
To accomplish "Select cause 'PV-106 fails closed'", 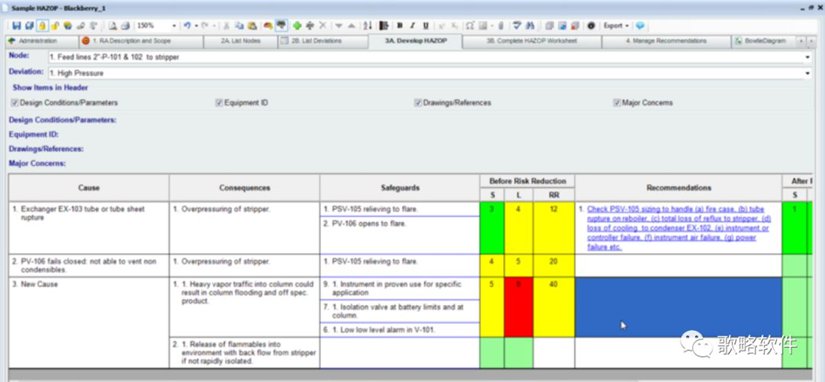I will [x=89, y=266].
